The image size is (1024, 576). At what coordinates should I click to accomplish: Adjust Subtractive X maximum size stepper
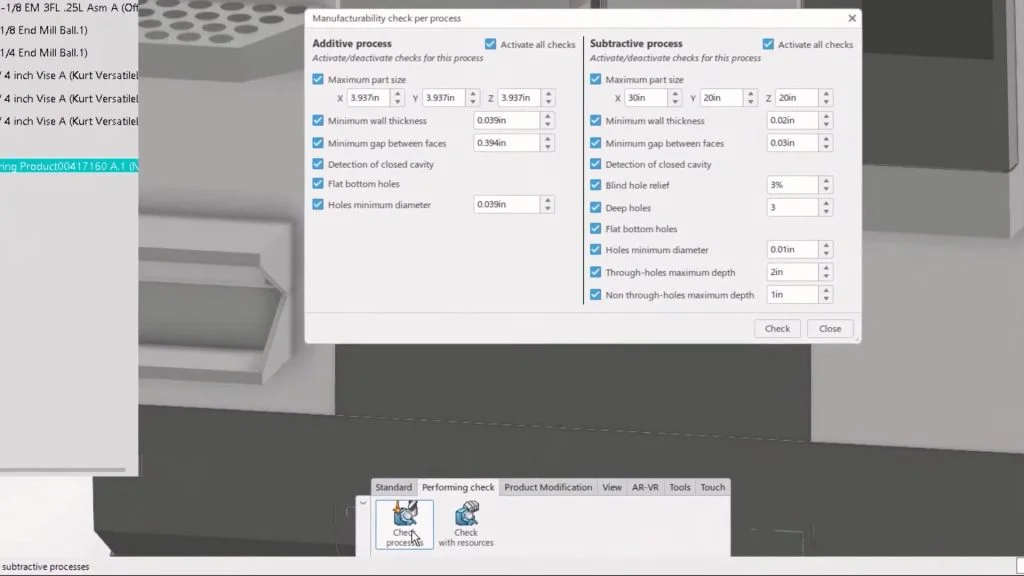click(674, 98)
